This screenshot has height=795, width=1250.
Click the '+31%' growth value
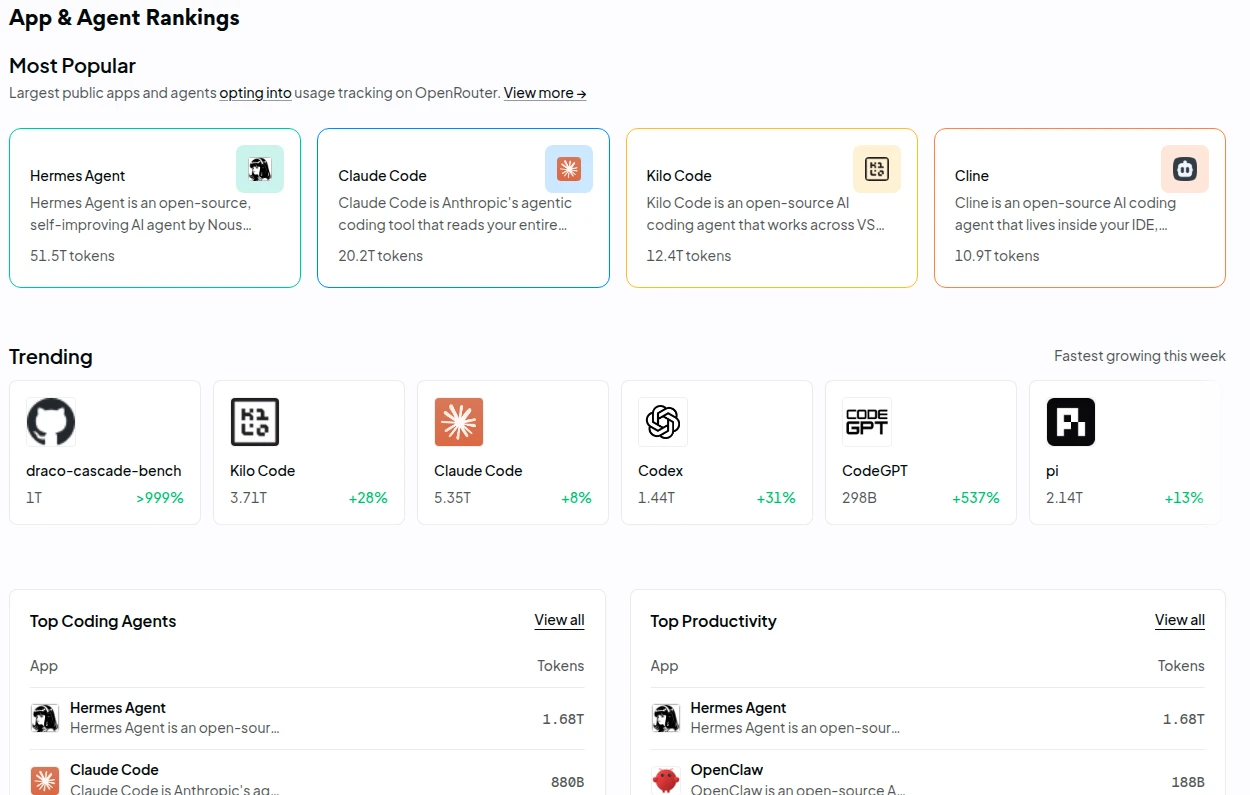776,498
